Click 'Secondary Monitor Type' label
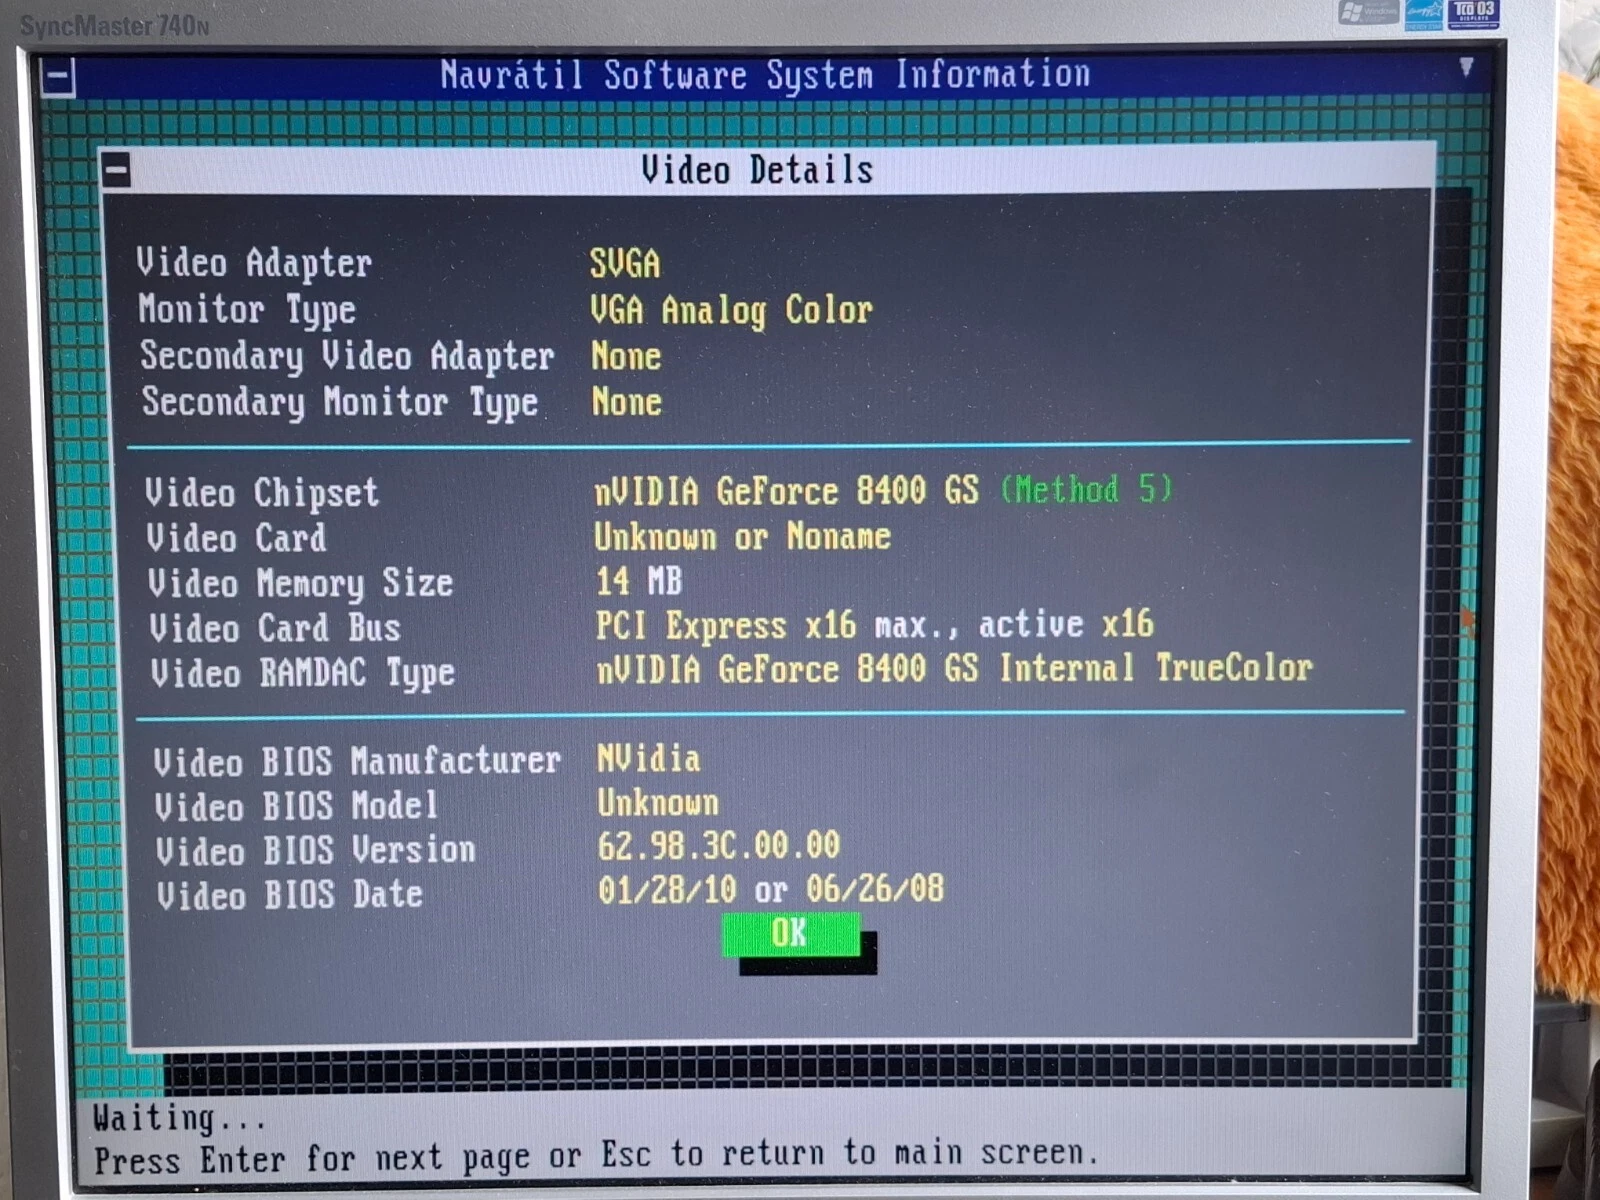The height and width of the screenshot is (1200, 1600). point(340,402)
